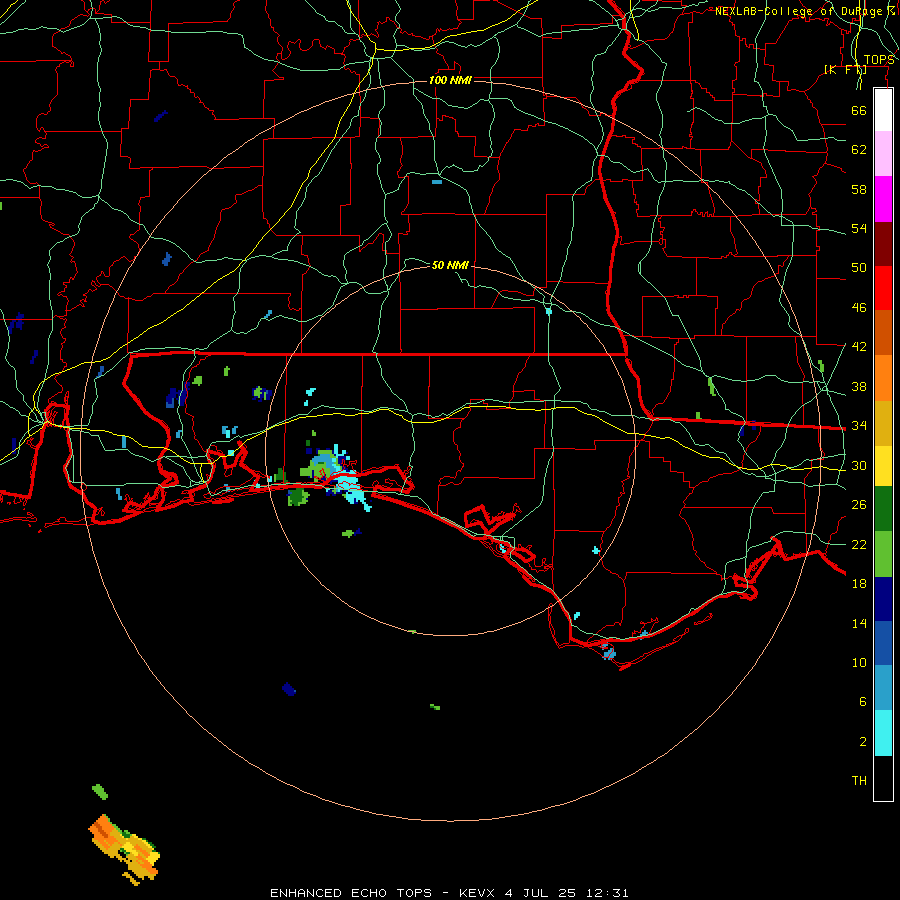
Task: Click the cyan echo cluster on the coastline
Action: 351,487
